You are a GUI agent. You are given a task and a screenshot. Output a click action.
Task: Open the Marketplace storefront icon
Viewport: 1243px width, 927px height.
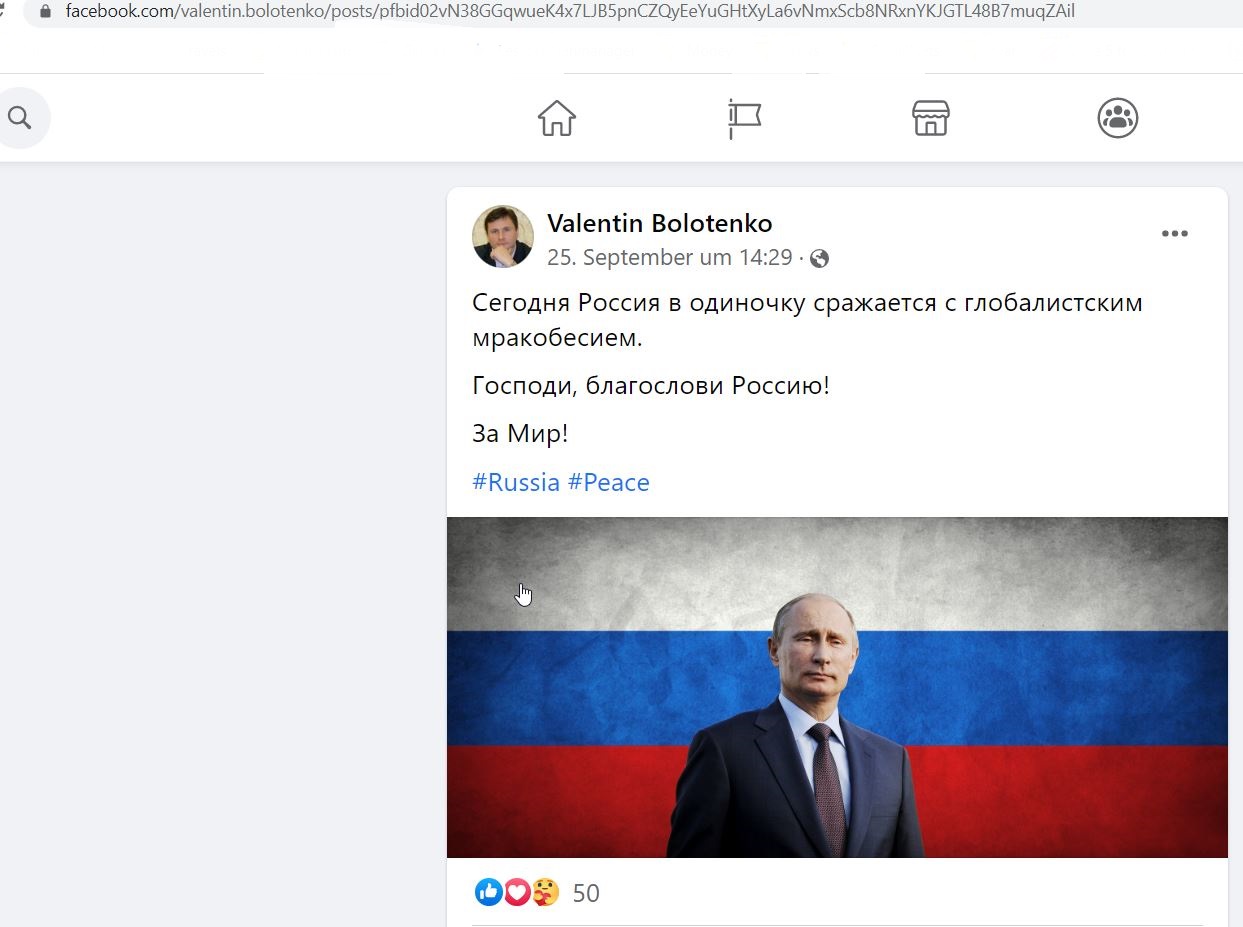tap(931, 118)
